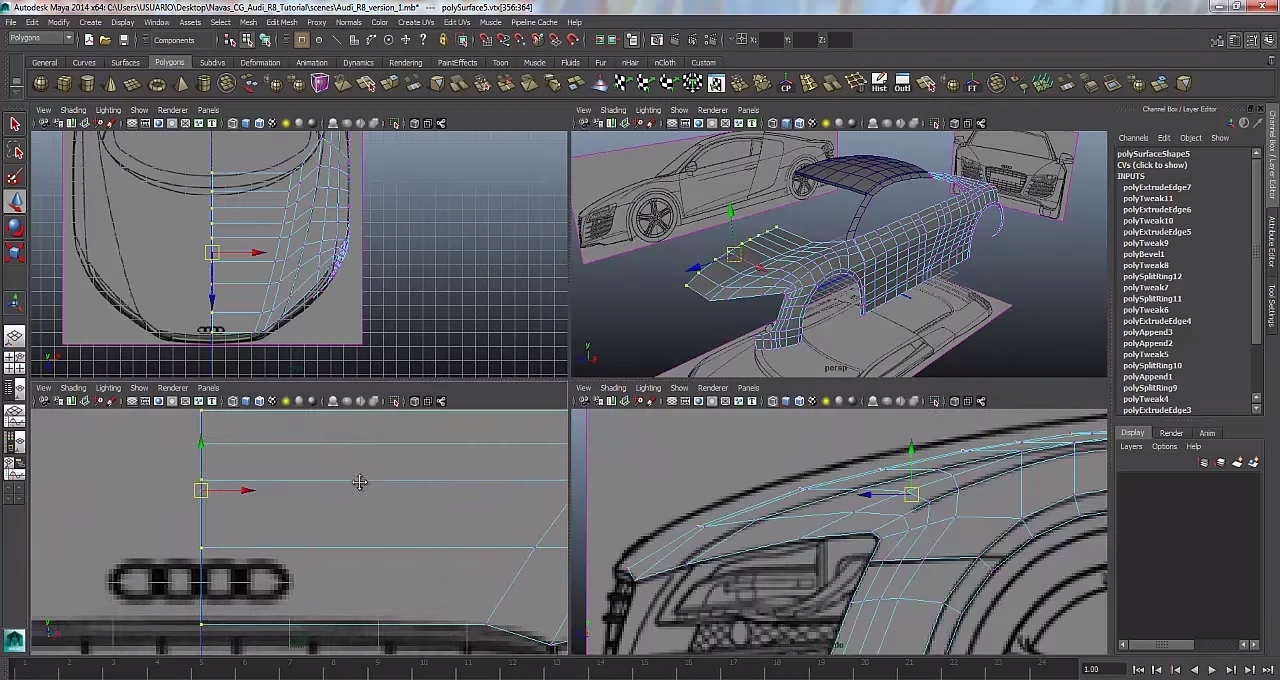Activate the Move tool in the toolbox
Screen dimensions: 1280x680
[15, 203]
